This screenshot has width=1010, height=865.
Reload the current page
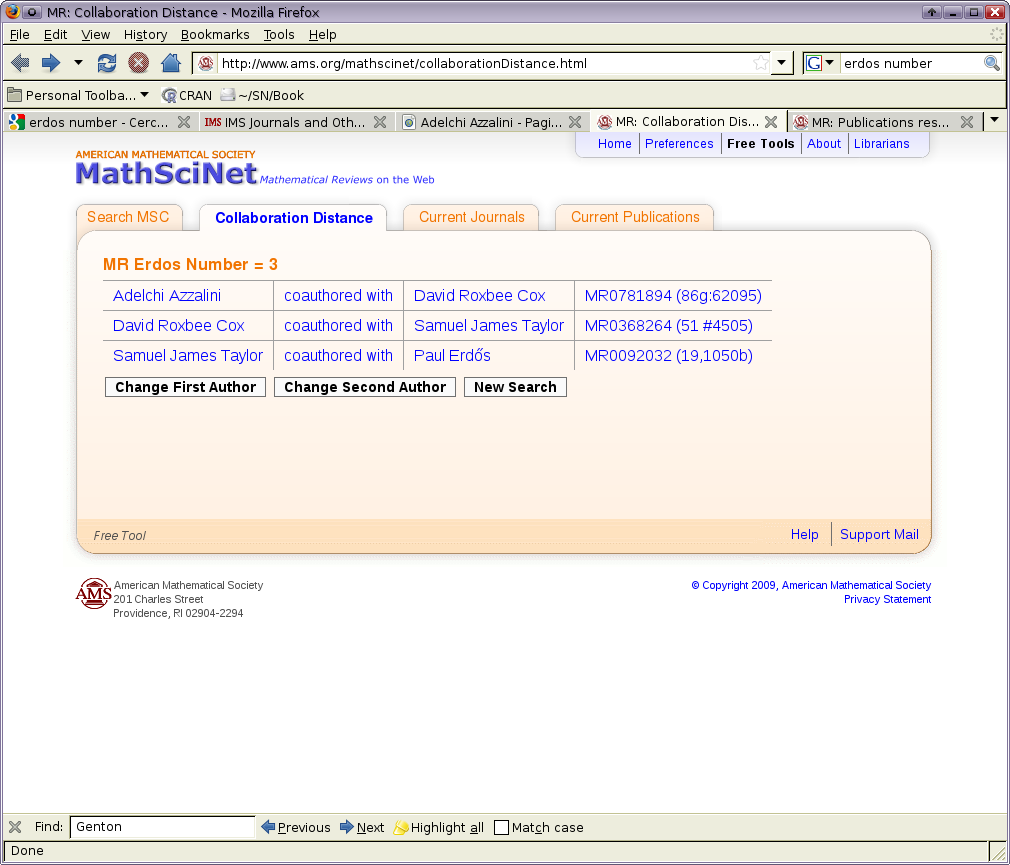pos(107,63)
